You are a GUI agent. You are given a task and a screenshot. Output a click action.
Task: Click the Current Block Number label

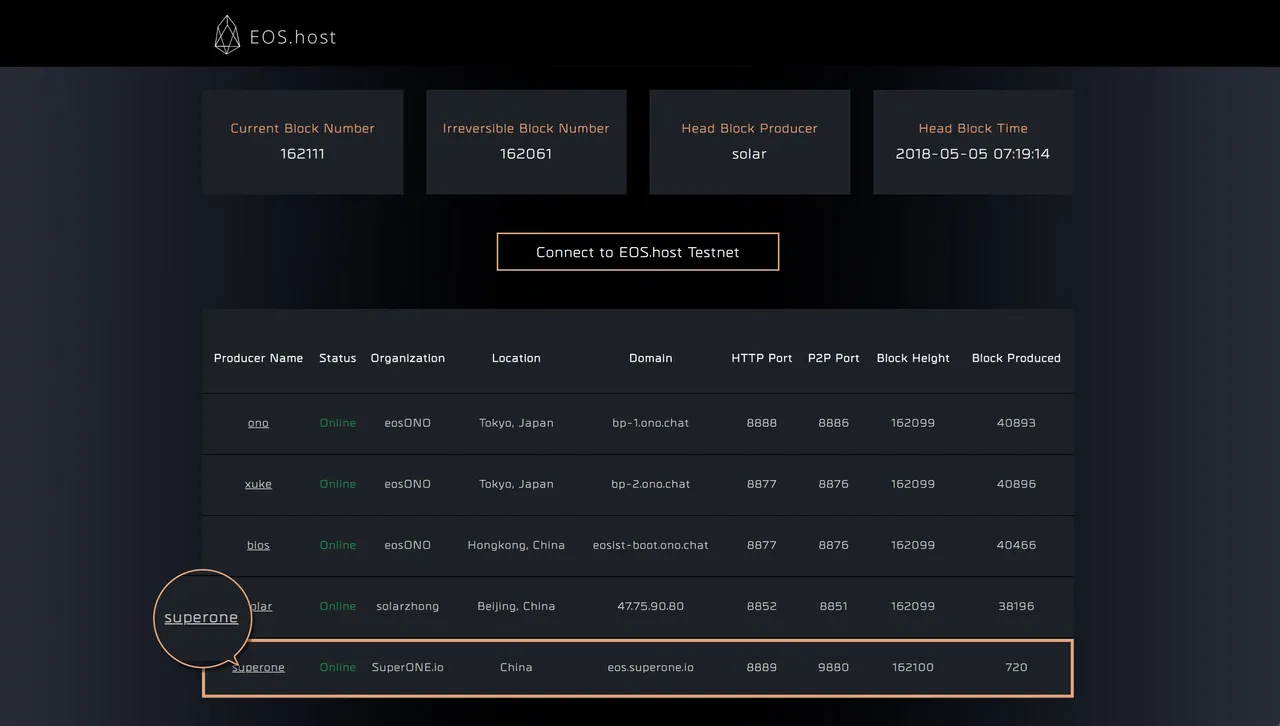(303, 128)
